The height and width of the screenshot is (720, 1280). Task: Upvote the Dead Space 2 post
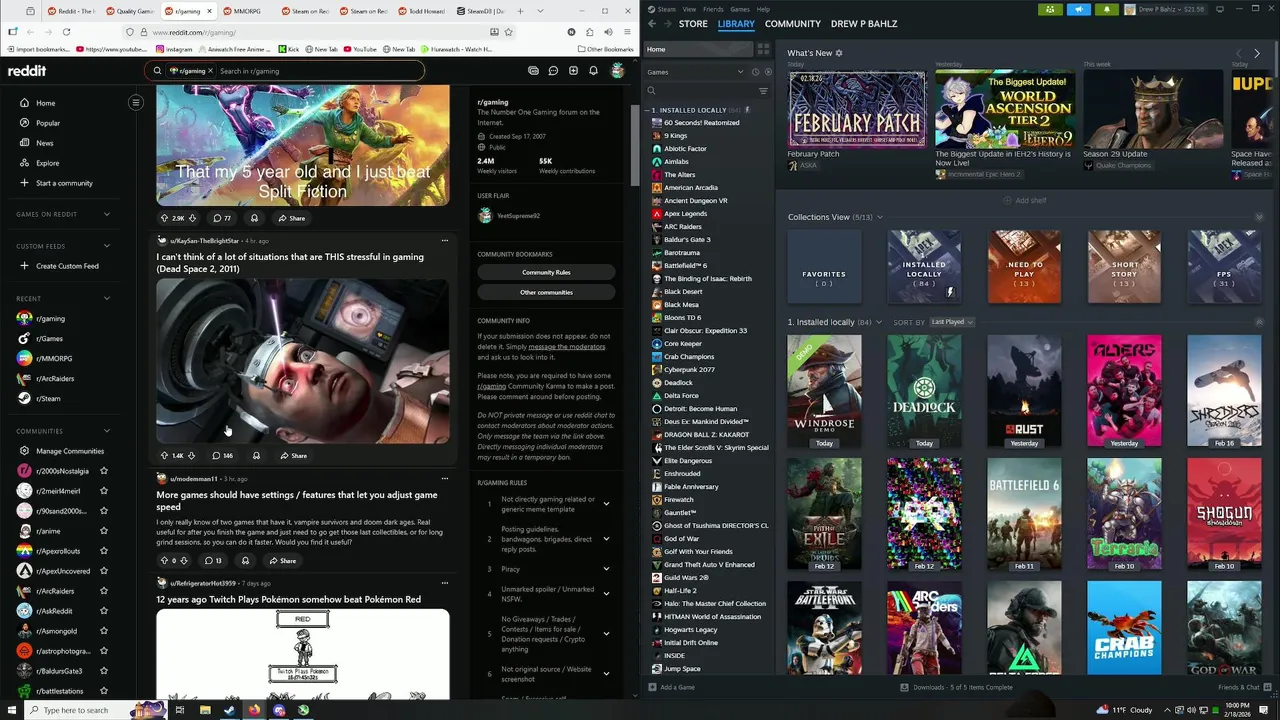tap(165, 456)
